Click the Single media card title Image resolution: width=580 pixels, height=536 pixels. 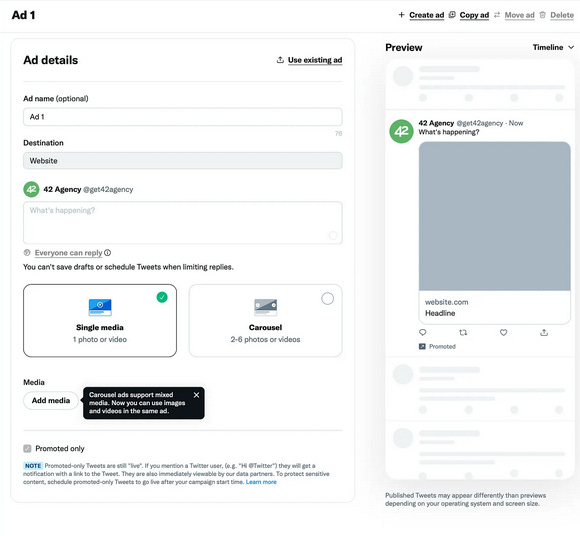[100, 327]
